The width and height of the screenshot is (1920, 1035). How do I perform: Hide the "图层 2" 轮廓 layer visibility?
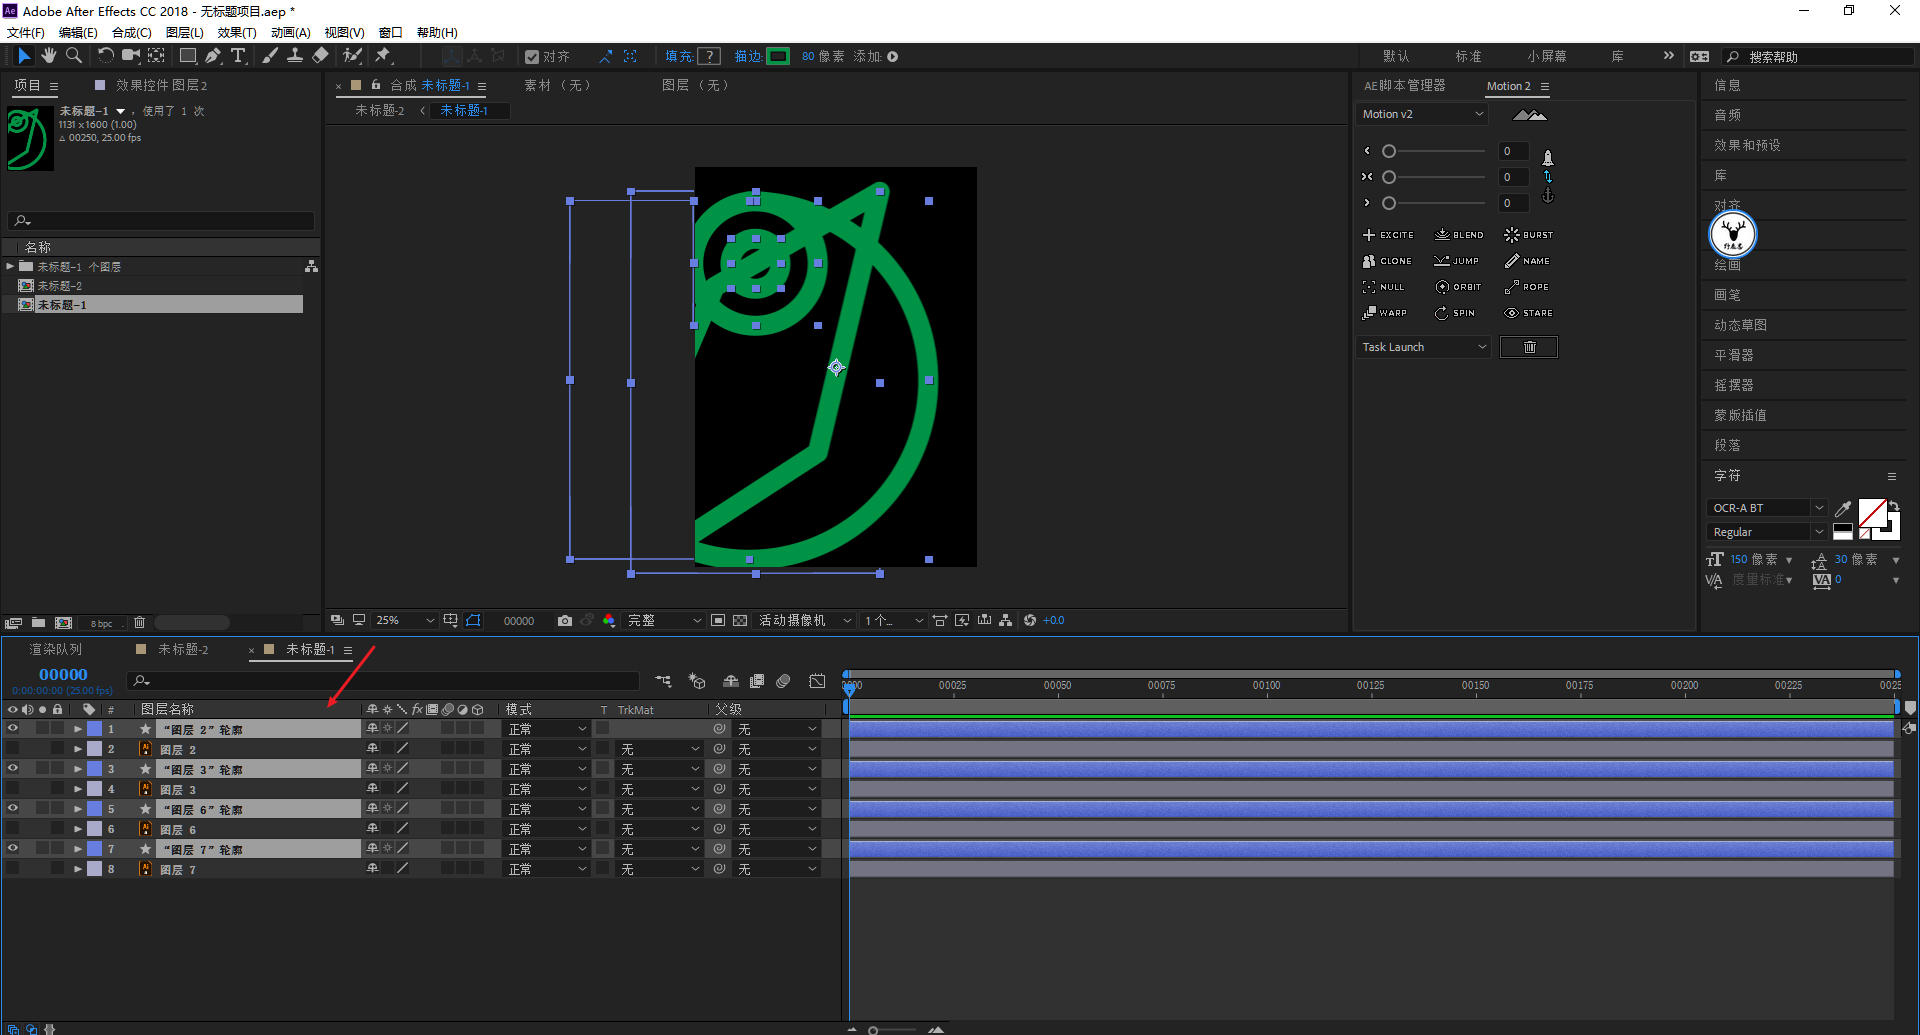[x=13, y=729]
